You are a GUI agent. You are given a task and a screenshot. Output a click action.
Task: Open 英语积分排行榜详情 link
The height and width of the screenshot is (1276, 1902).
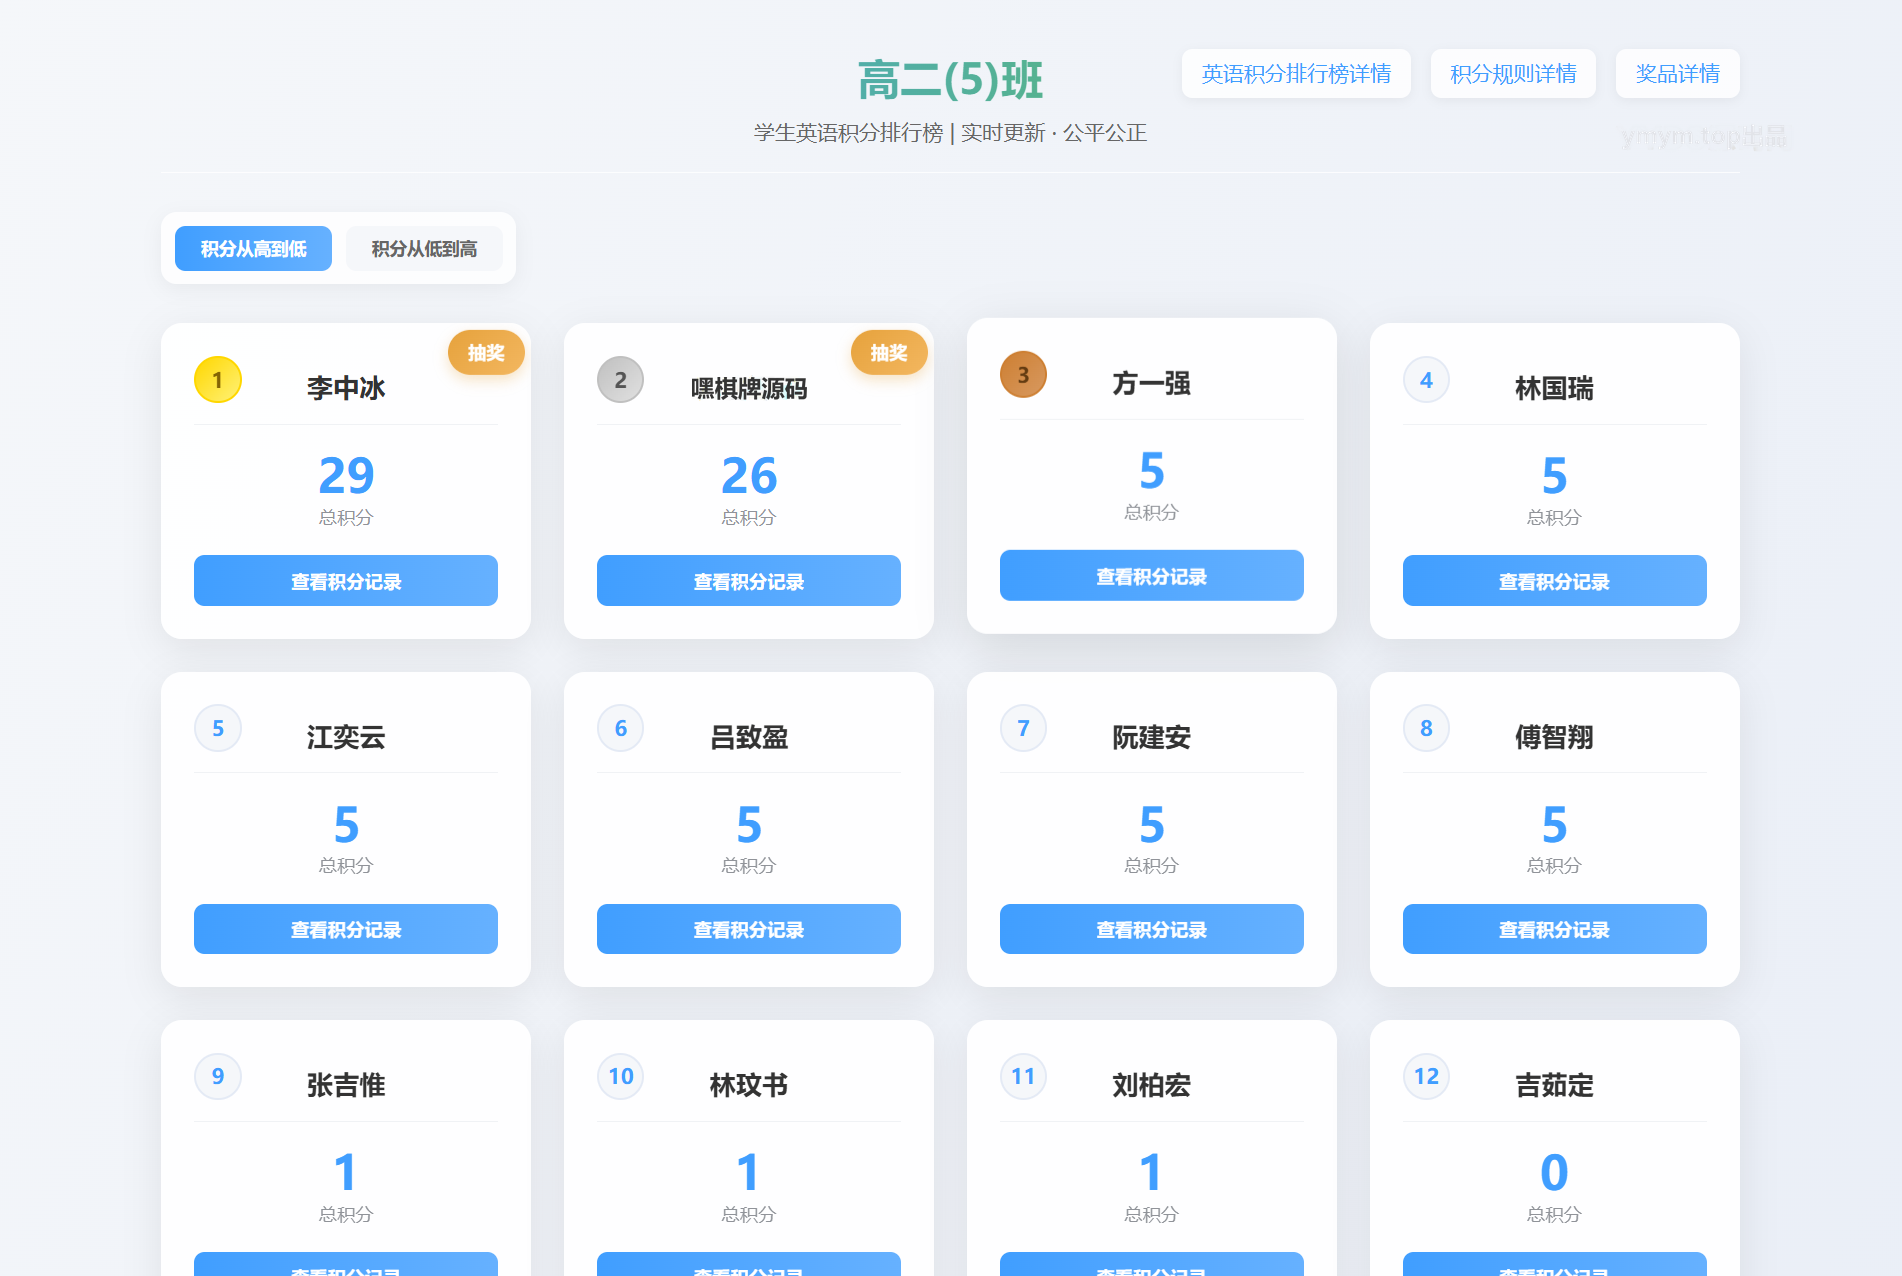[x=1296, y=74]
